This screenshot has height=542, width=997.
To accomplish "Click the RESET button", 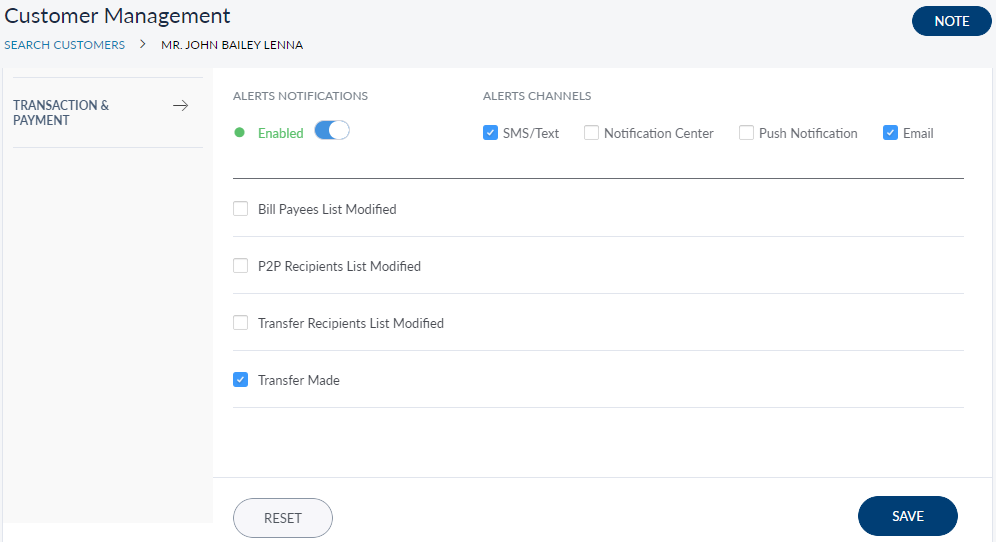I will (282, 518).
